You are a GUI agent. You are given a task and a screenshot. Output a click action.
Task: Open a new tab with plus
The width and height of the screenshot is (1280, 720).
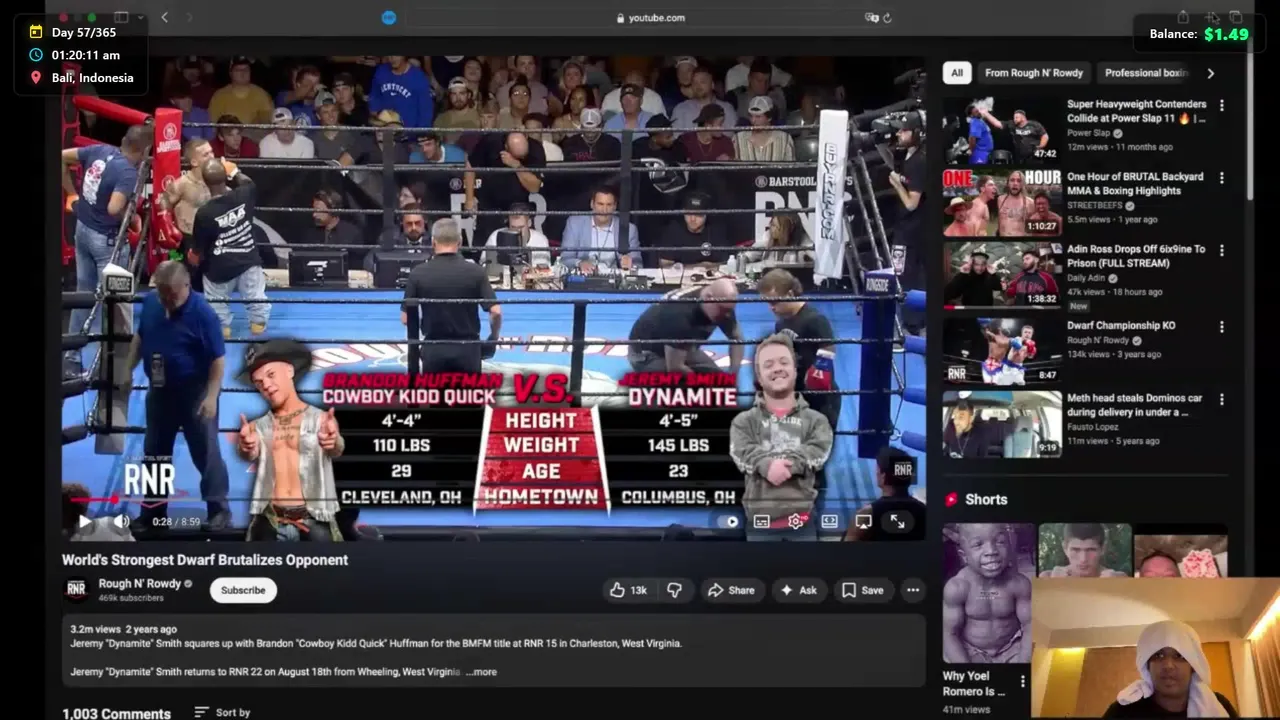[x=1212, y=17]
